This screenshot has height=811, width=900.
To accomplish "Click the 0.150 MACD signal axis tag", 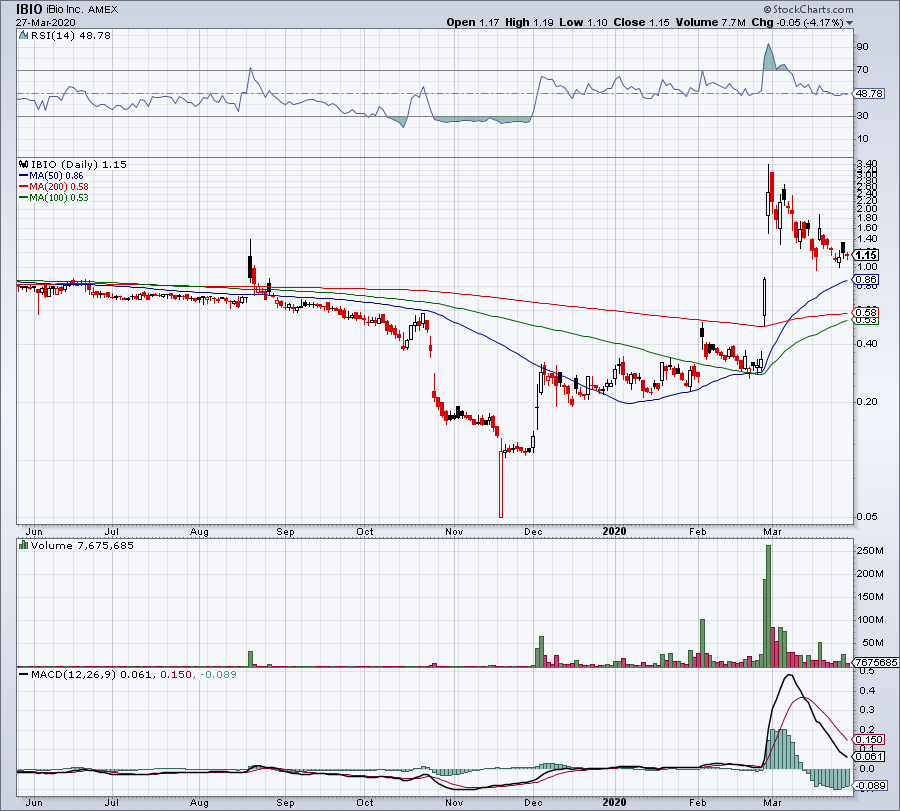I will click(869, 740).
